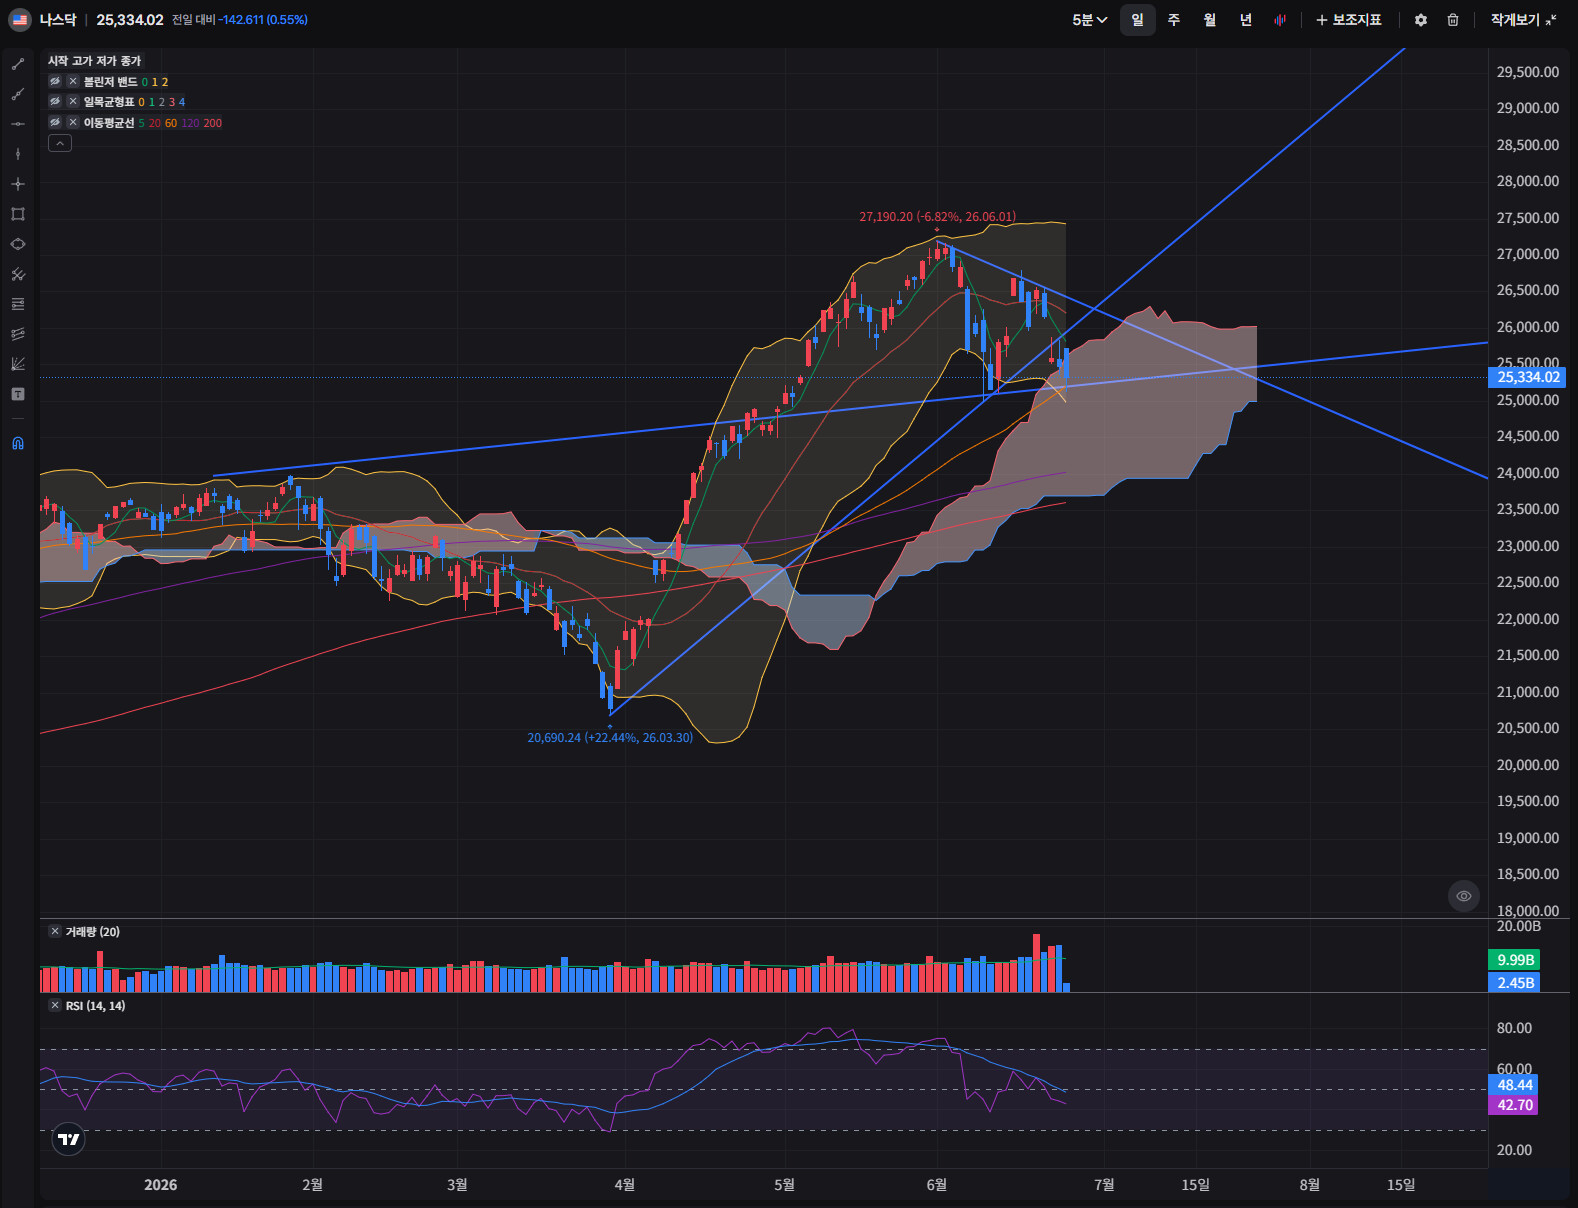Switch to the 일 daily timeframe
Image resolution: width=1578 pixels, height=1208 pixels.
[x=1137, y=20]
